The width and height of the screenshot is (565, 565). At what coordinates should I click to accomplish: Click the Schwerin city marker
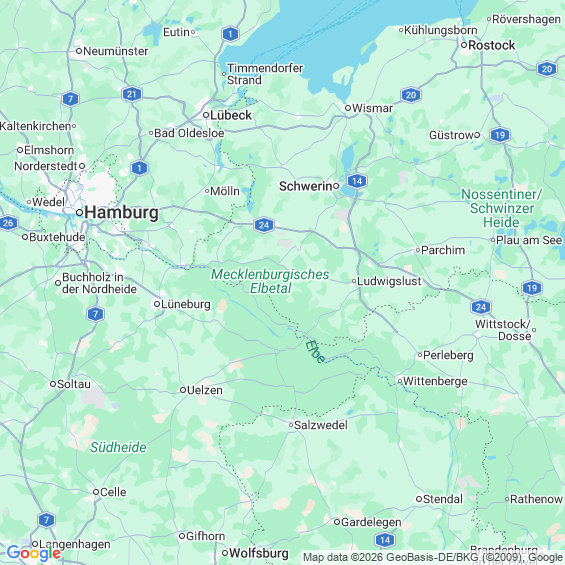click(x=336, y=186)
